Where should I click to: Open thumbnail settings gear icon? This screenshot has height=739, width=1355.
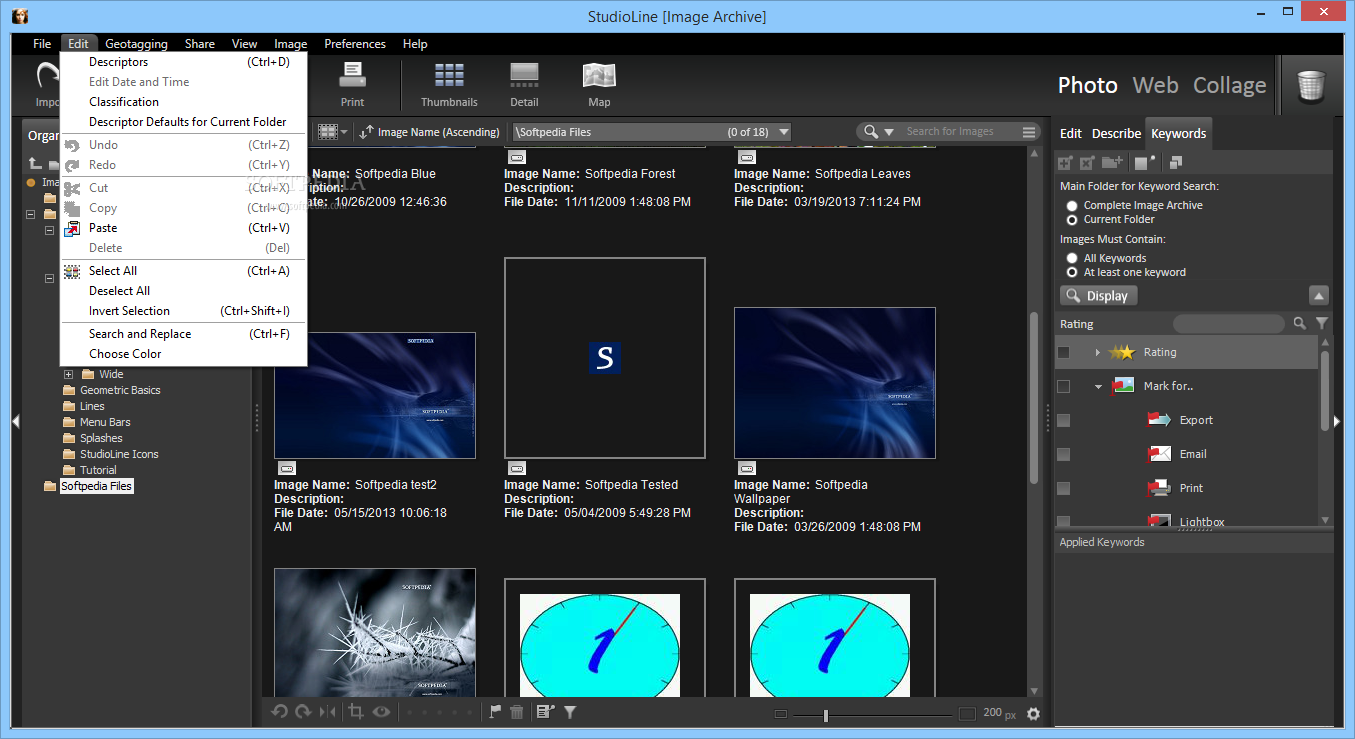tap(1033, 714)
